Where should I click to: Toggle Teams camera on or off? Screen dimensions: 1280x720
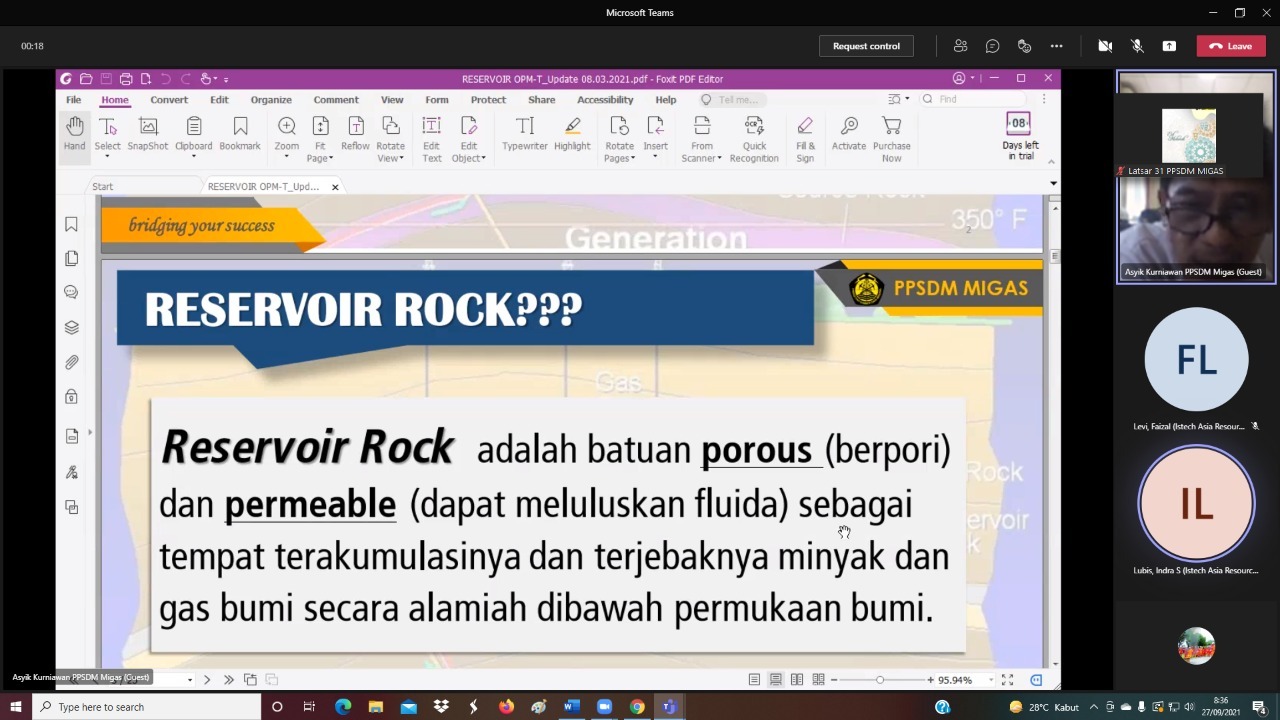[x=1105, y=46]
